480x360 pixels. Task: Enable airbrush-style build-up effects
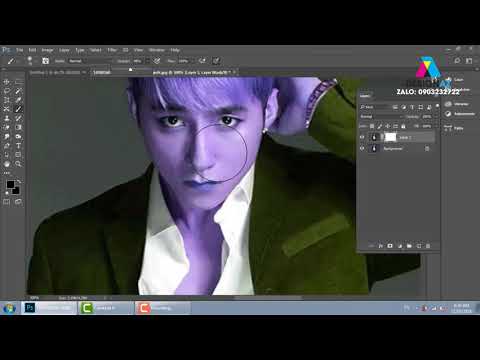[202, 61]
